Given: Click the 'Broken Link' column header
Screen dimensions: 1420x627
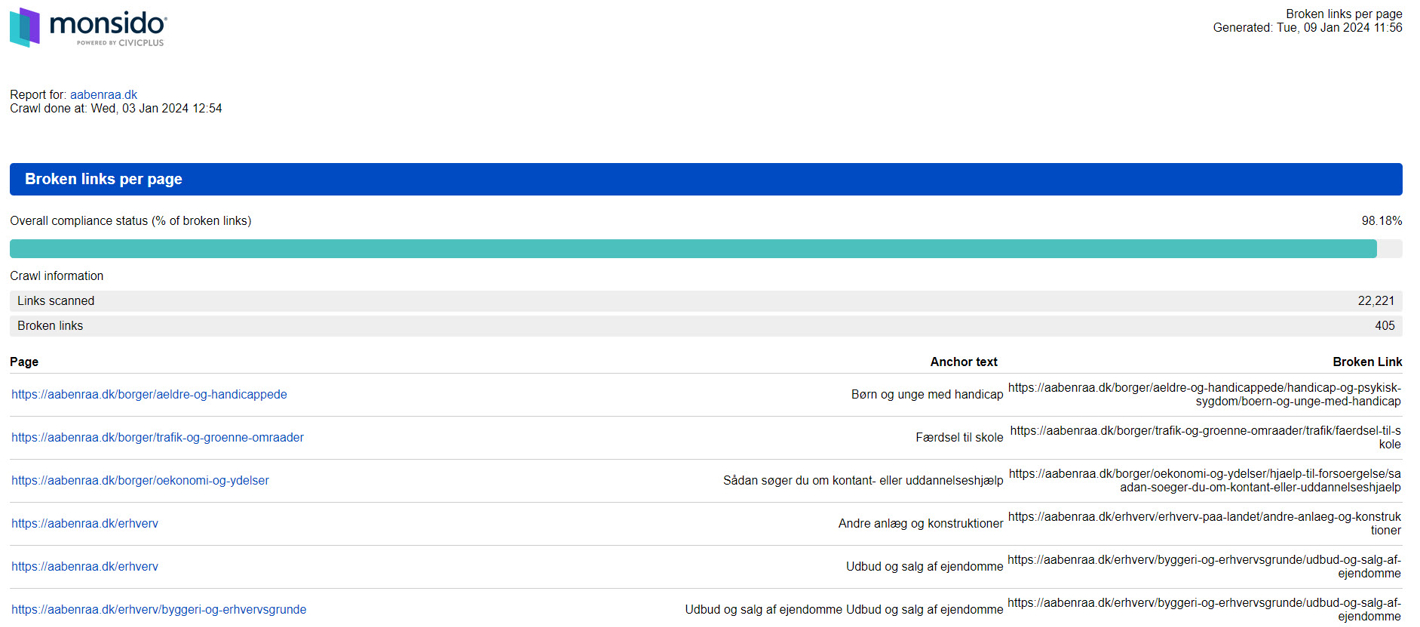Looking at the screenshot, I should point(1366,362).
